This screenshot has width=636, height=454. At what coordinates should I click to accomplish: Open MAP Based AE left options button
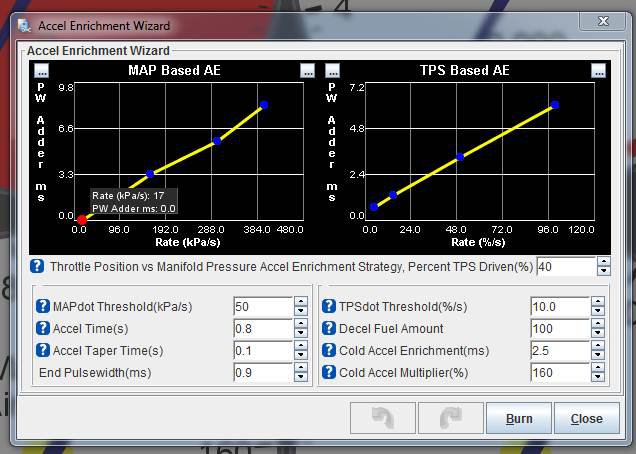click(x=41, y=71)
